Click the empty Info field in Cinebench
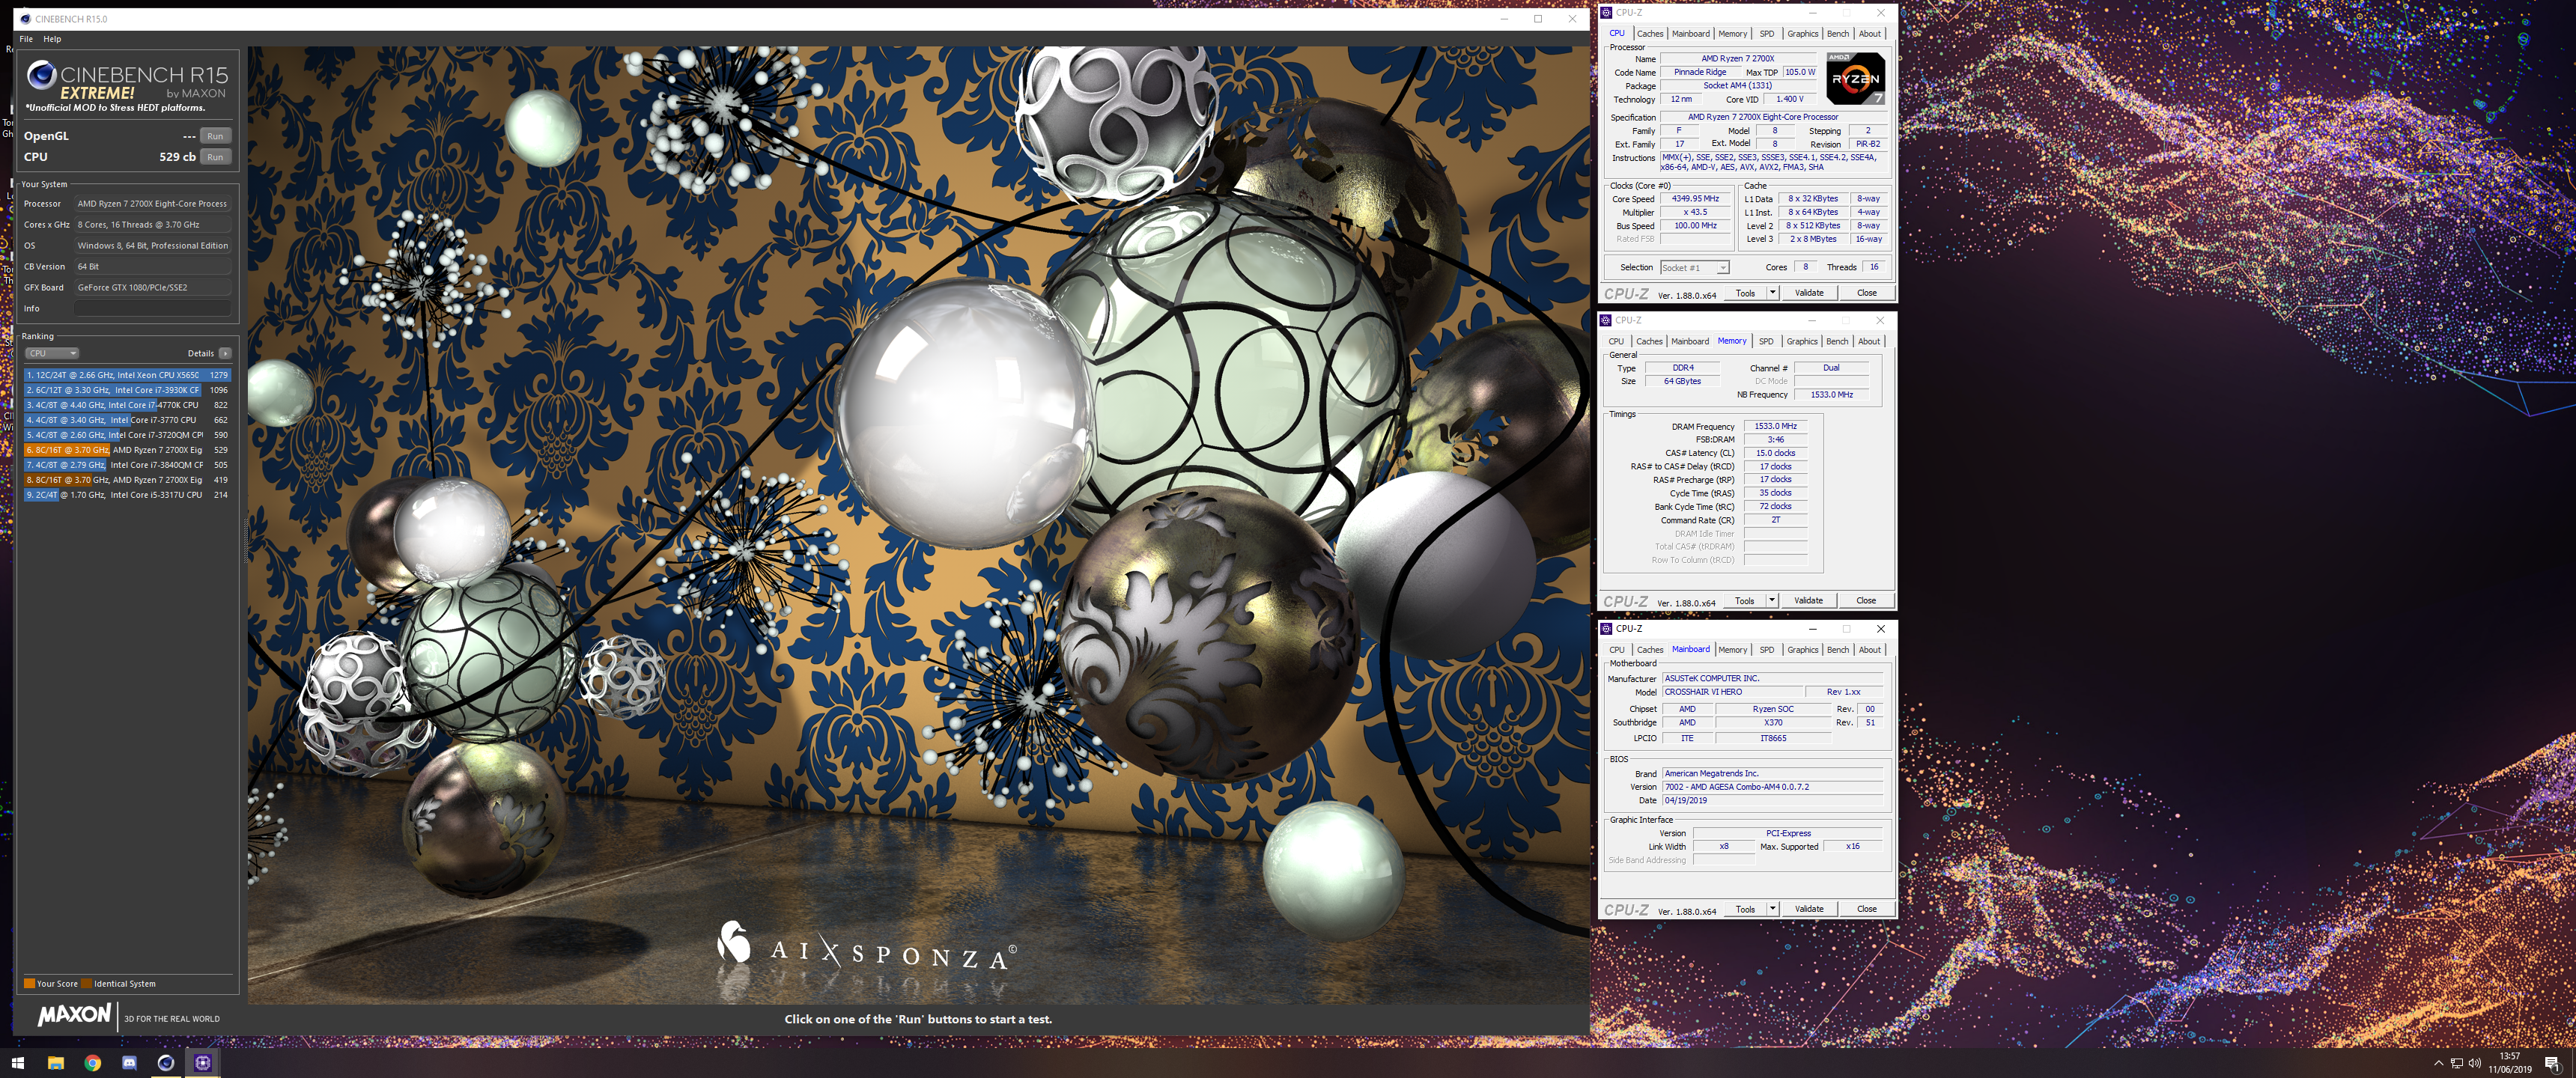 point(153,308)
